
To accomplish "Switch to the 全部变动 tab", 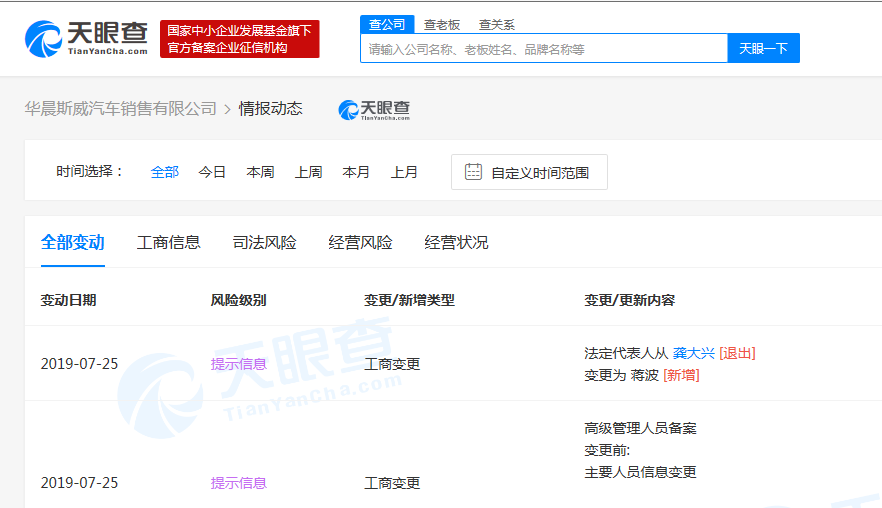I will [73, 242].
